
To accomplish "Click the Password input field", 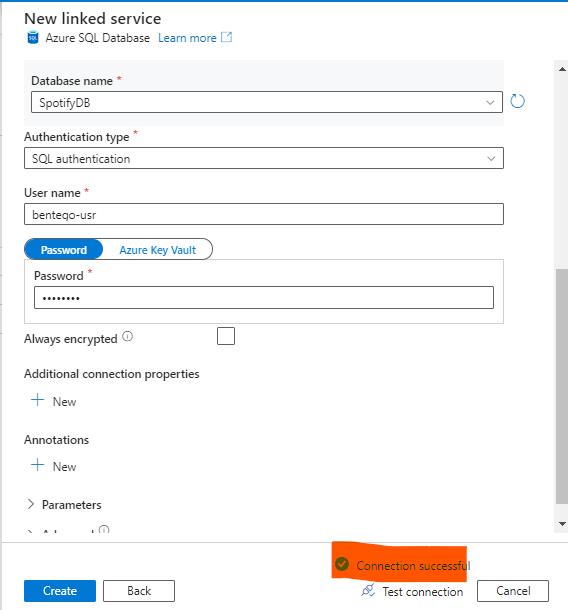I will pyautogui.click(x=264, y=298).
